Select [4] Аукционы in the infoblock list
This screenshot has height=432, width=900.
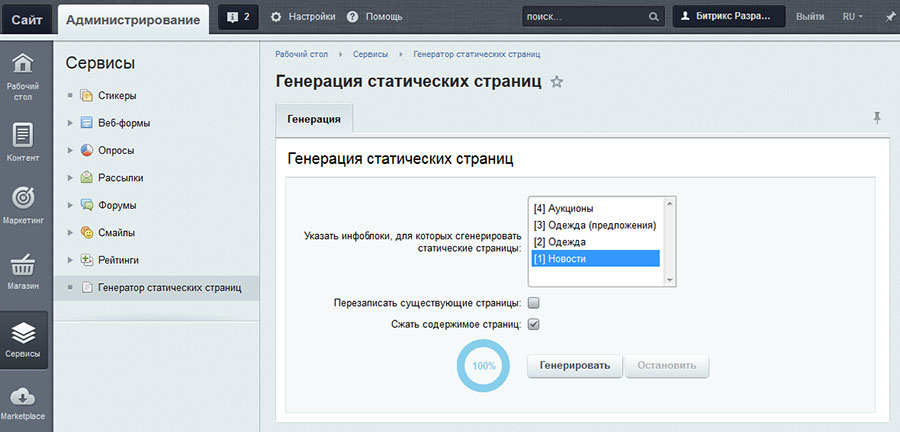[564, 208]
